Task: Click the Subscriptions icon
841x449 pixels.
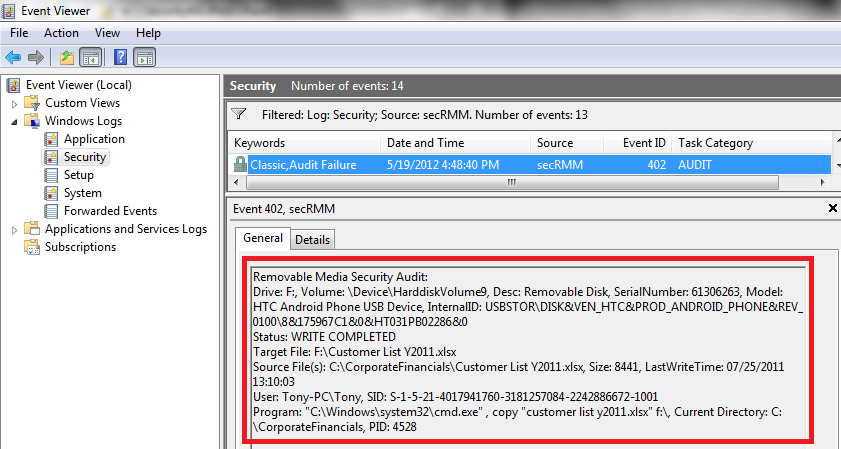Action: 32,247
